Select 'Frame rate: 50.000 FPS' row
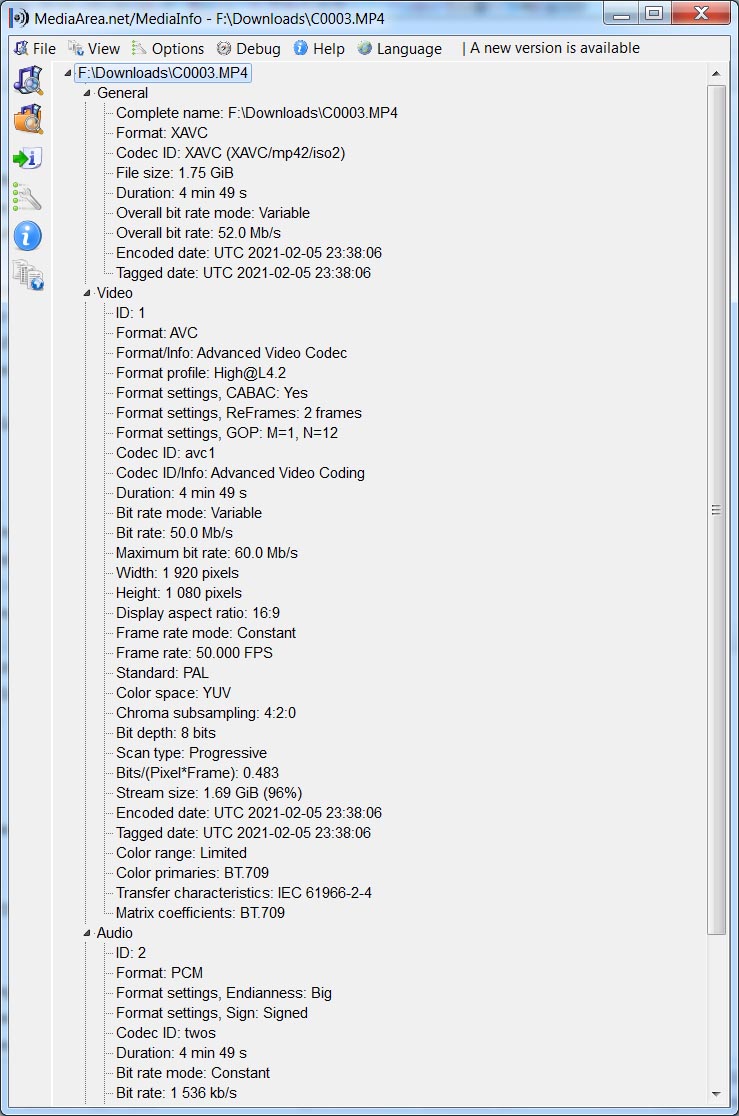 click(x=194, y=653)
